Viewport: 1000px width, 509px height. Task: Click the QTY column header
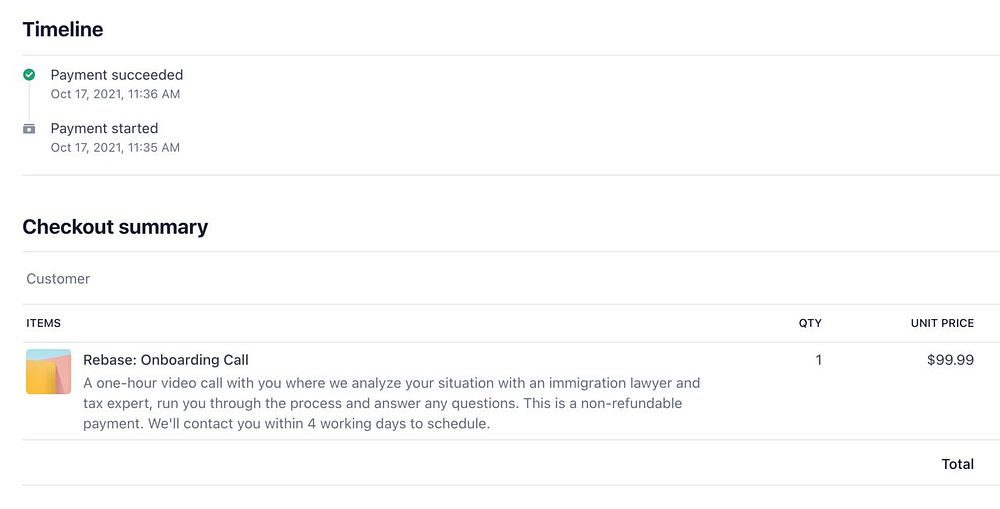click(x=810, y=323)
